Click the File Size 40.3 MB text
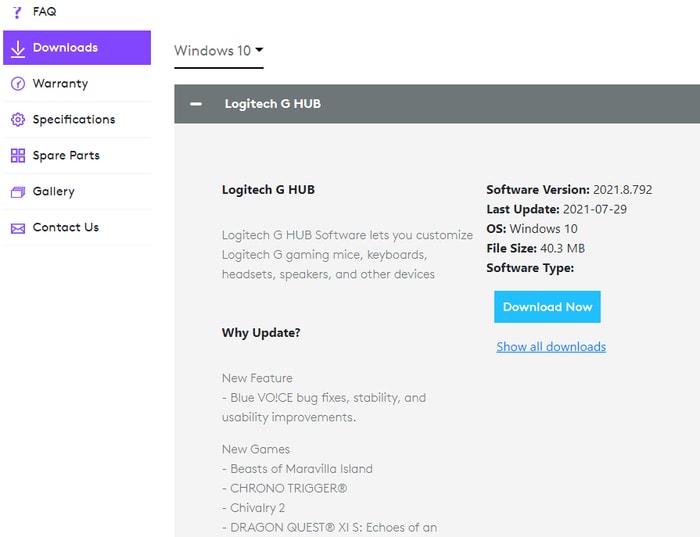 click(535, 249)
